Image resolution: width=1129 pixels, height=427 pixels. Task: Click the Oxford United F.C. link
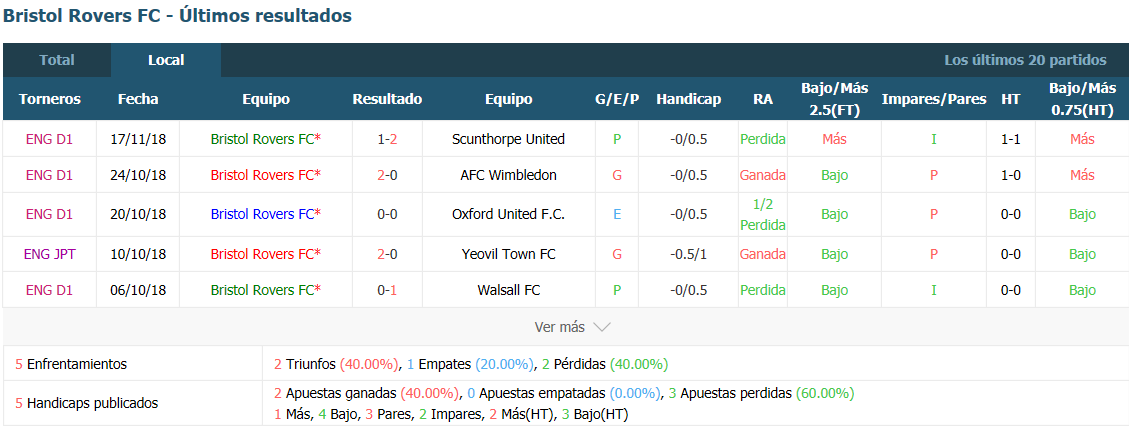pyautogui.click(x=508, y=214)
